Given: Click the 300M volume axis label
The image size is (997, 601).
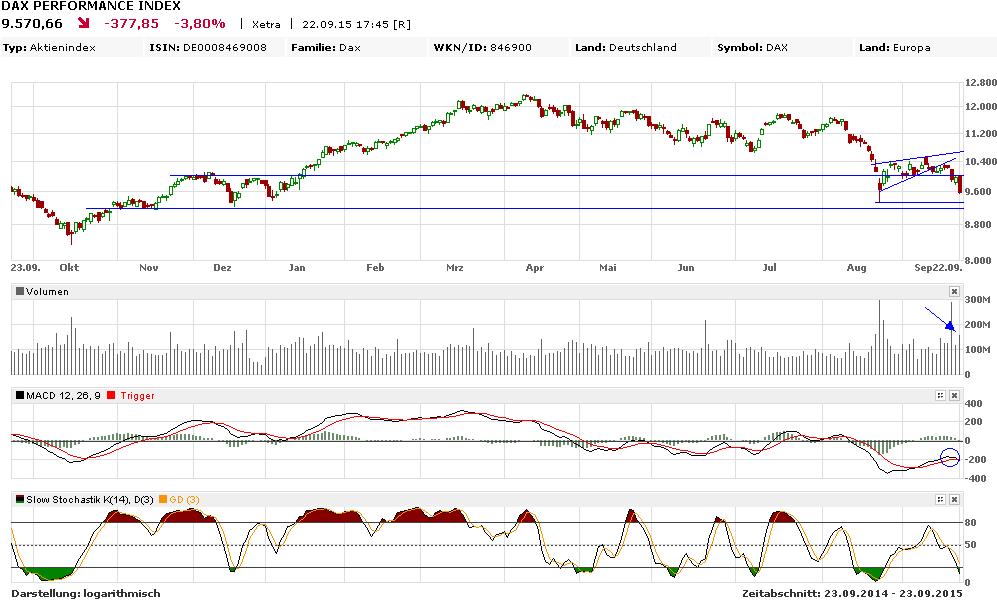Looking at the screenshot, I should (977, 300).
